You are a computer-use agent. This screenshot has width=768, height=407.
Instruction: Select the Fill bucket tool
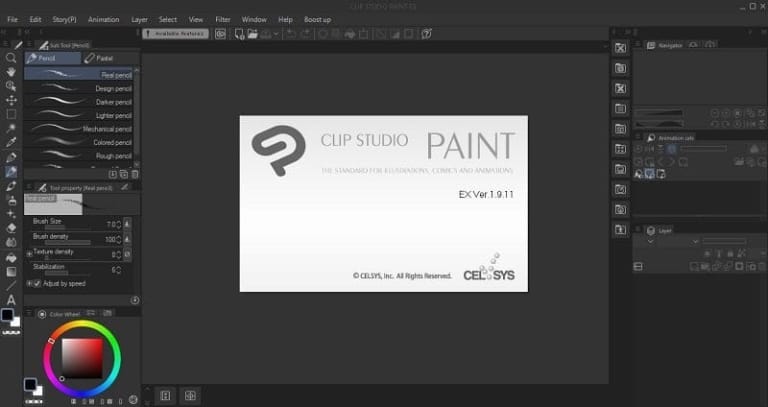11,257
